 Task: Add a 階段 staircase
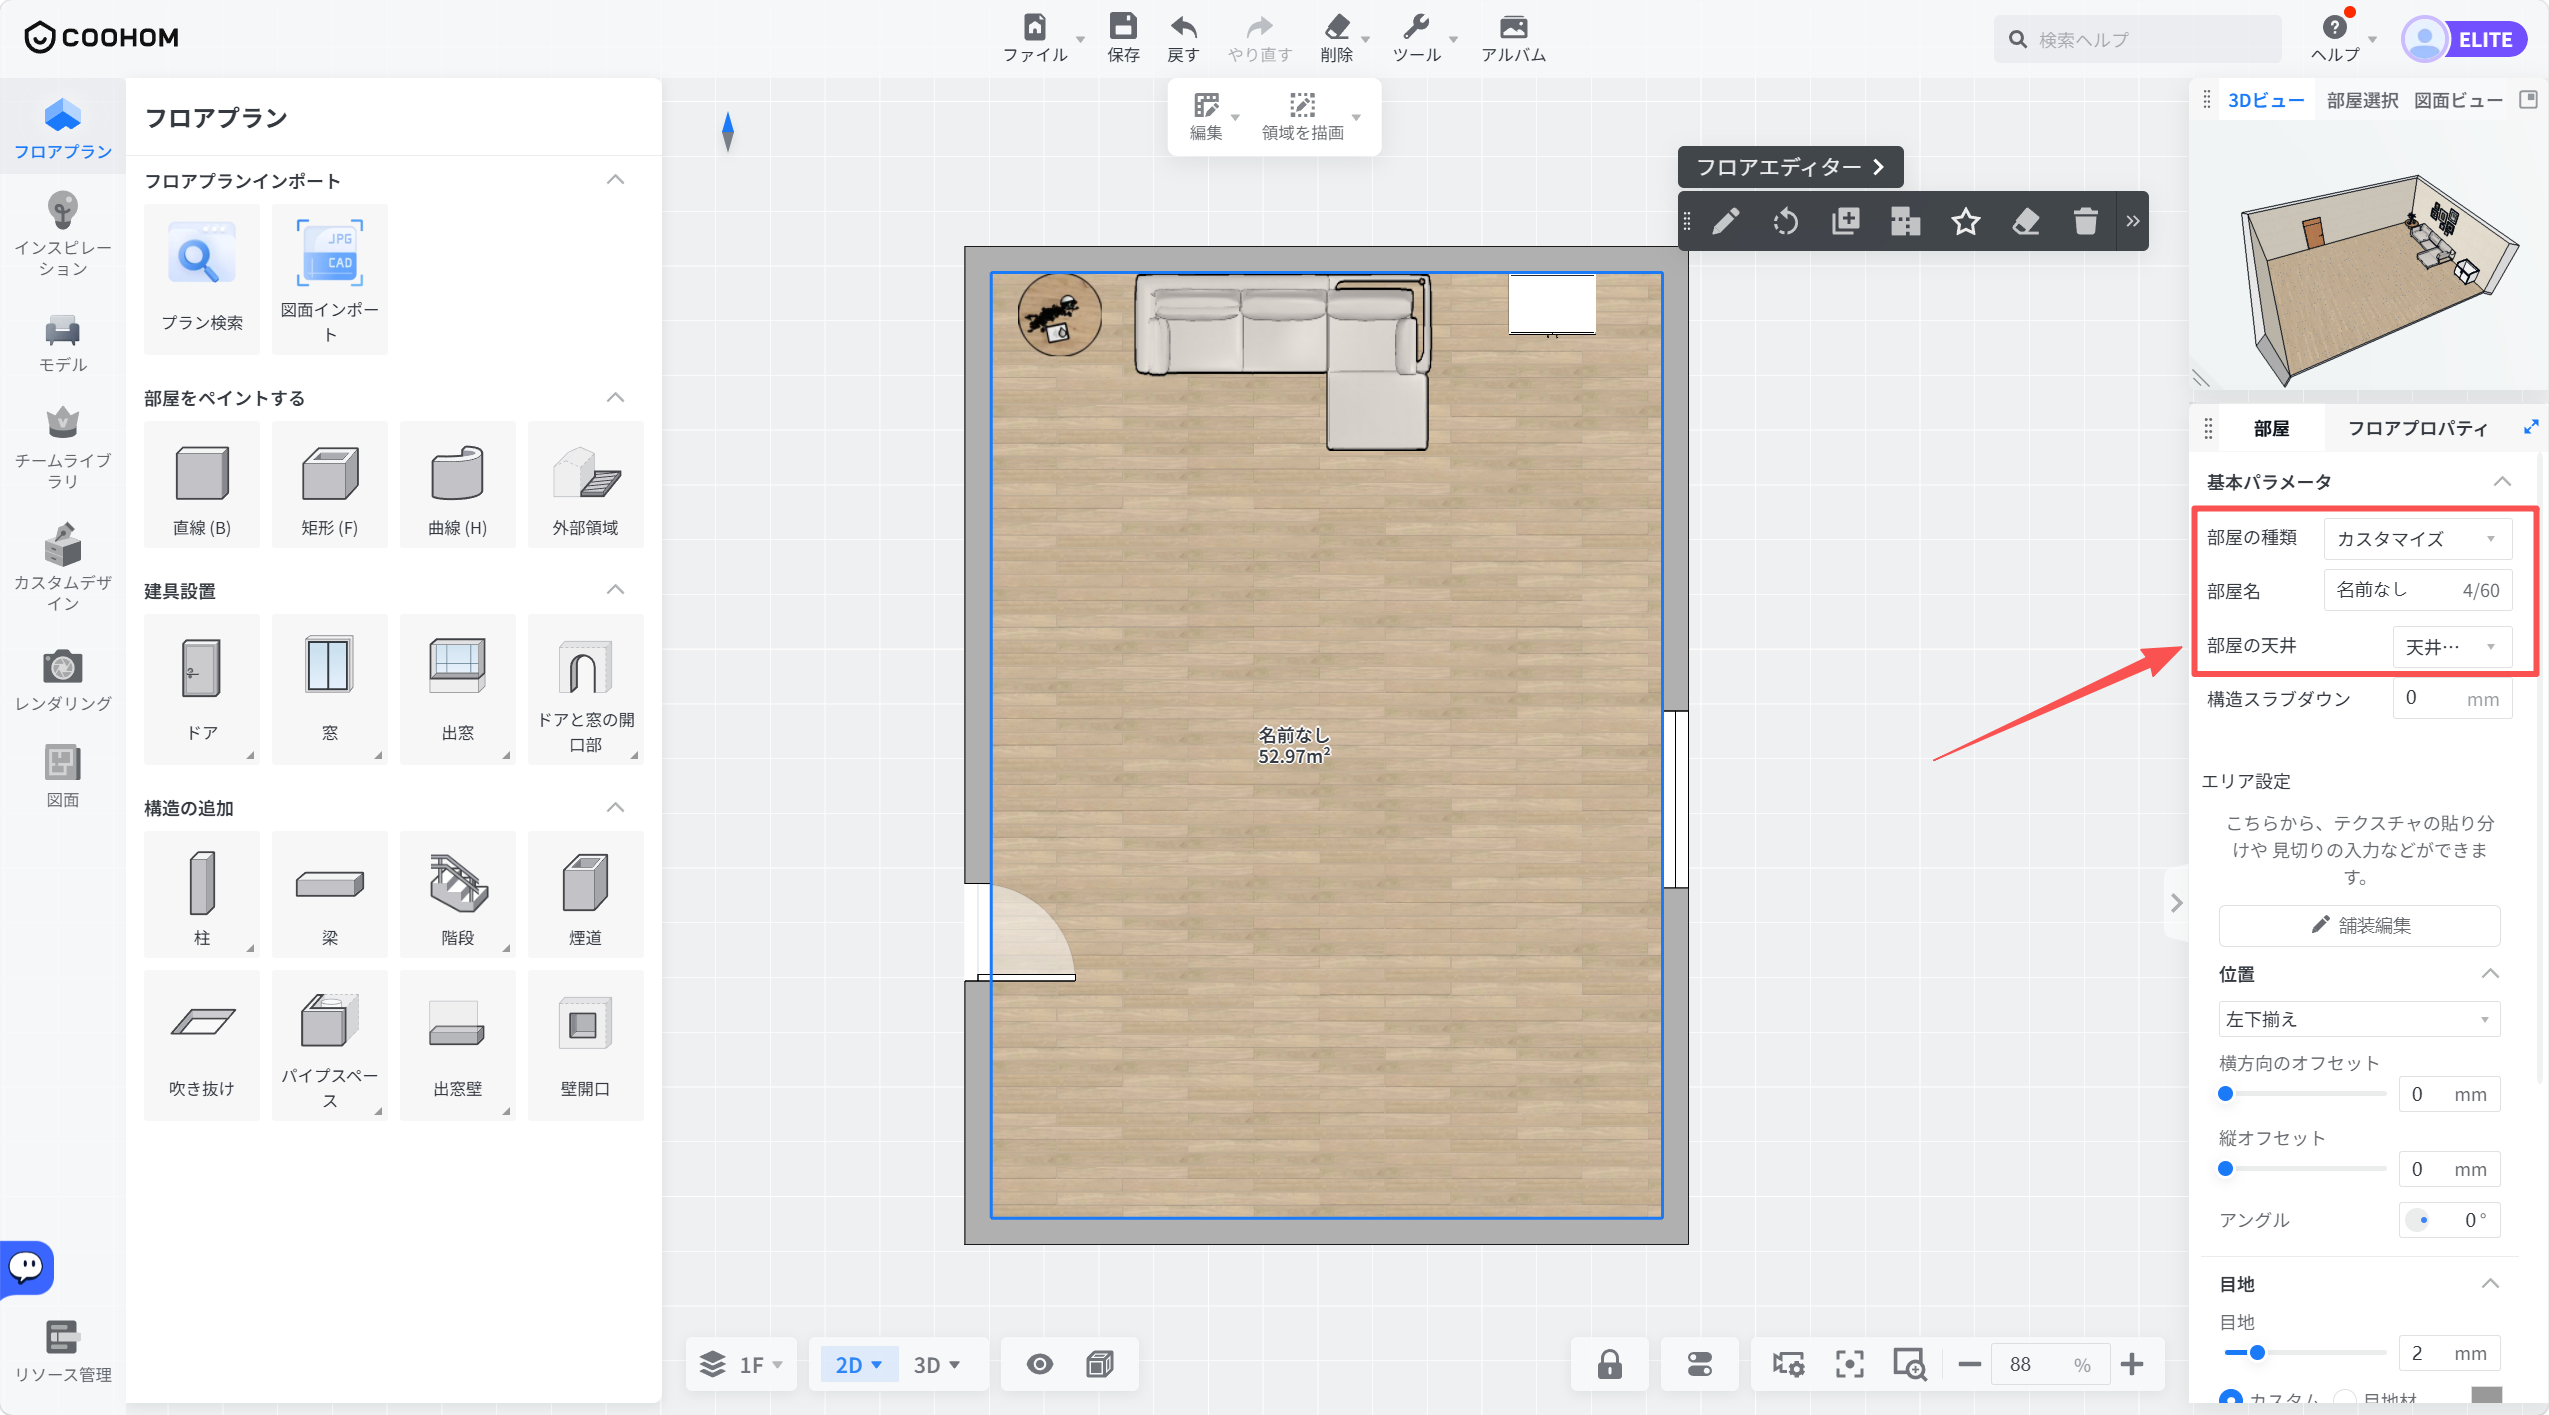[x=458, y=895]
